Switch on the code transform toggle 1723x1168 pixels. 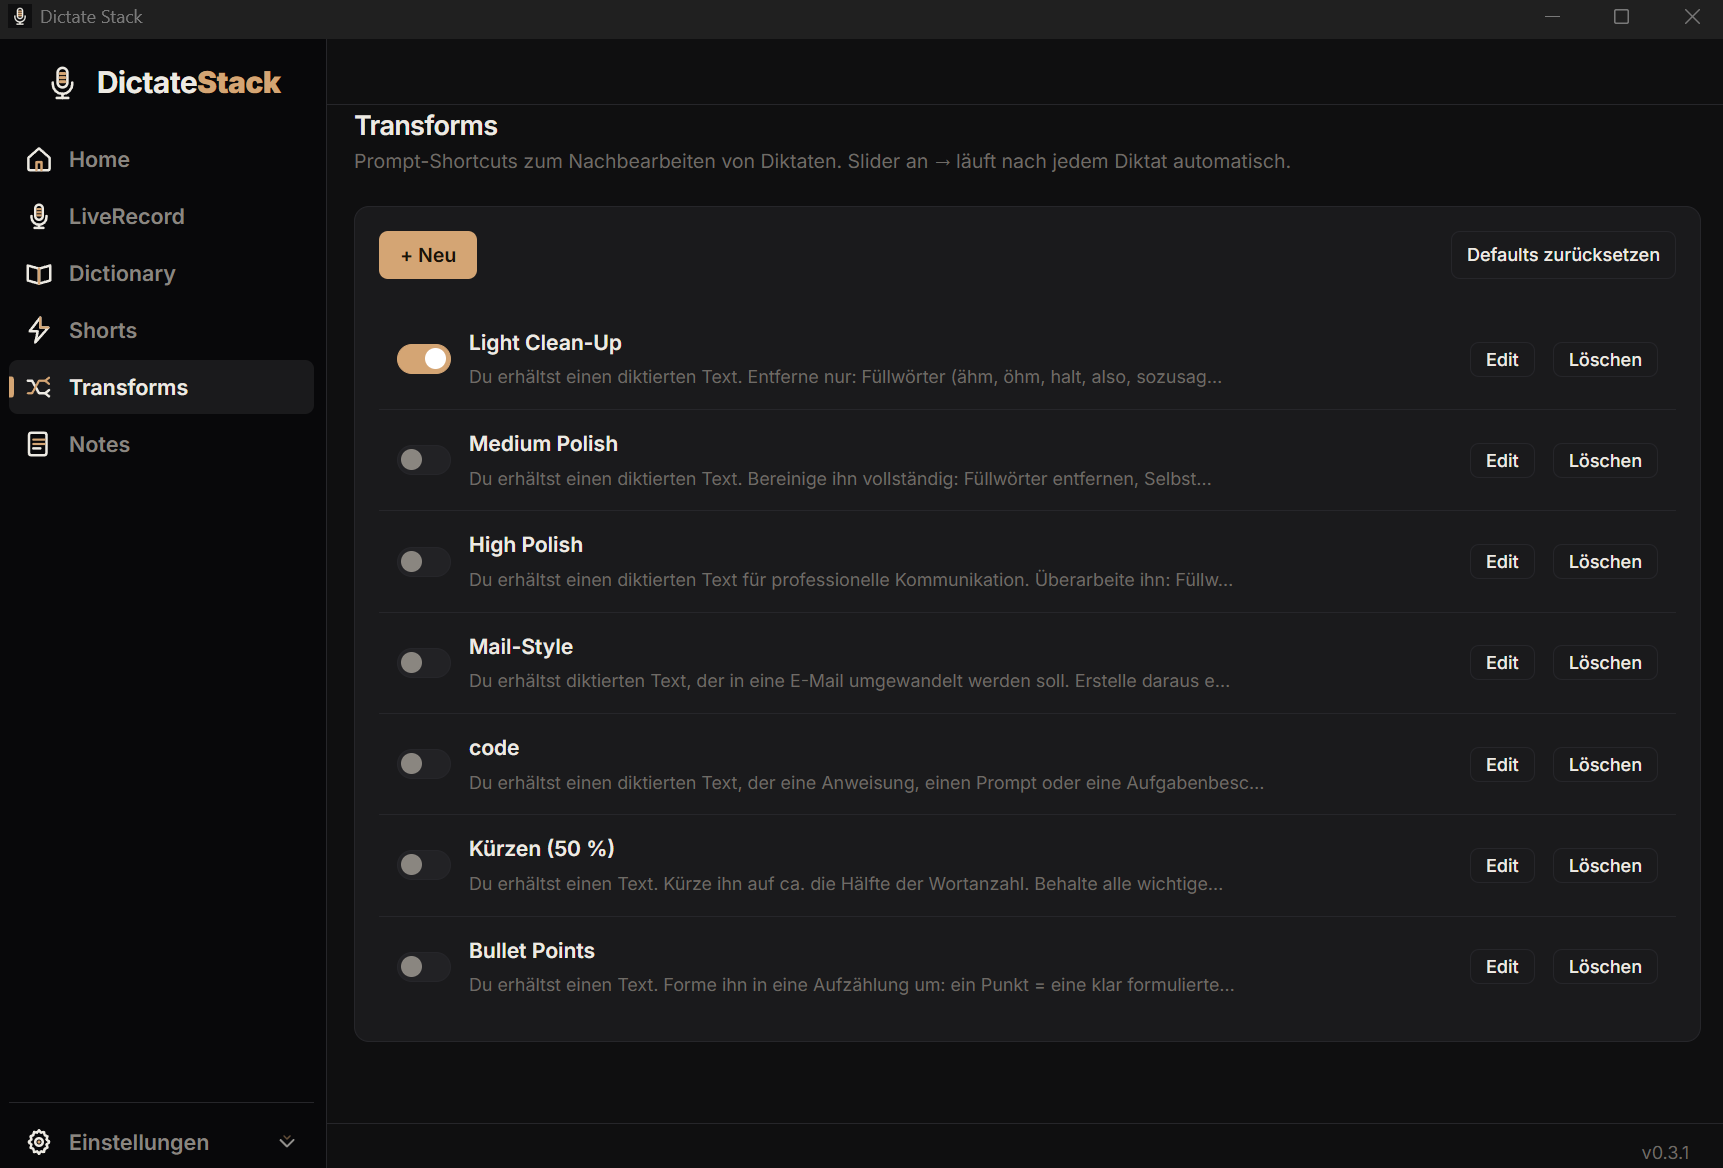(424, 764)
